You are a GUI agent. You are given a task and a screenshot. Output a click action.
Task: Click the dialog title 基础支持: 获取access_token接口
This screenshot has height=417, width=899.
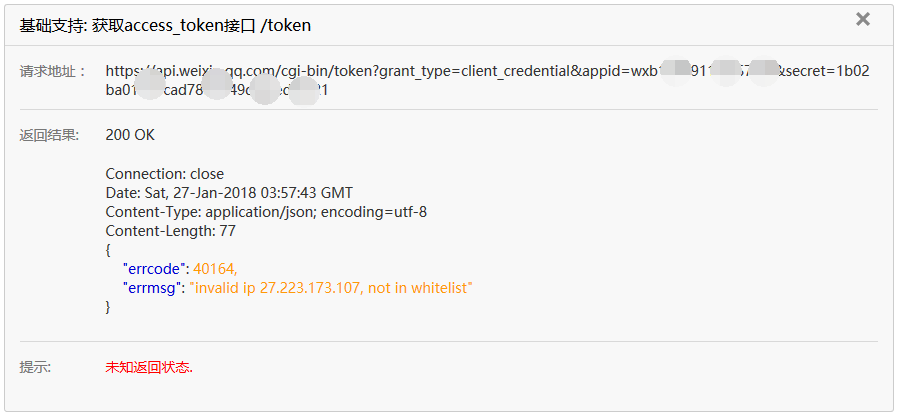(x=165, y=25)
